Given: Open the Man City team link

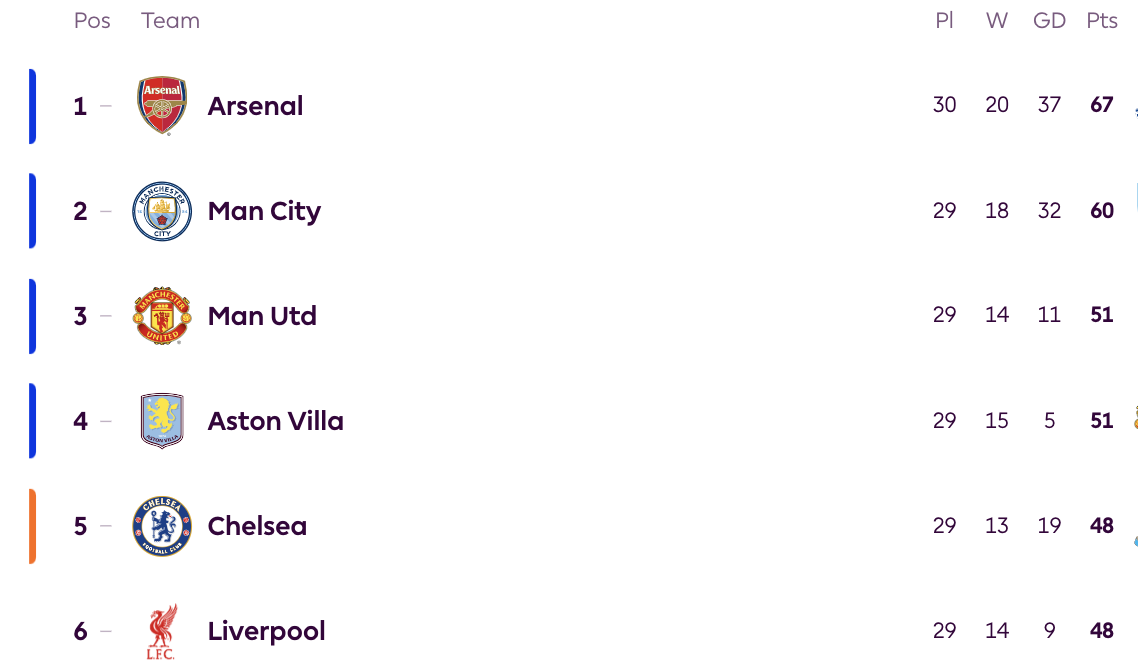Looking at the screenshot, I should click(x=264, y=211).
